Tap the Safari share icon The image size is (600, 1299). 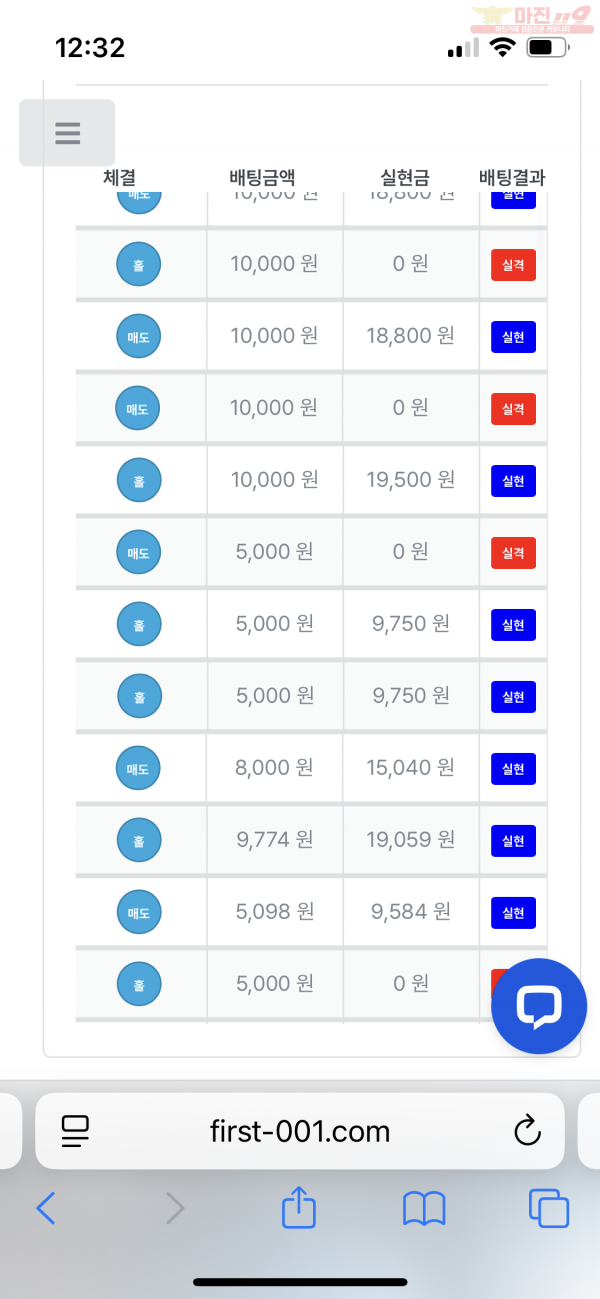[x=298, y=1208]
